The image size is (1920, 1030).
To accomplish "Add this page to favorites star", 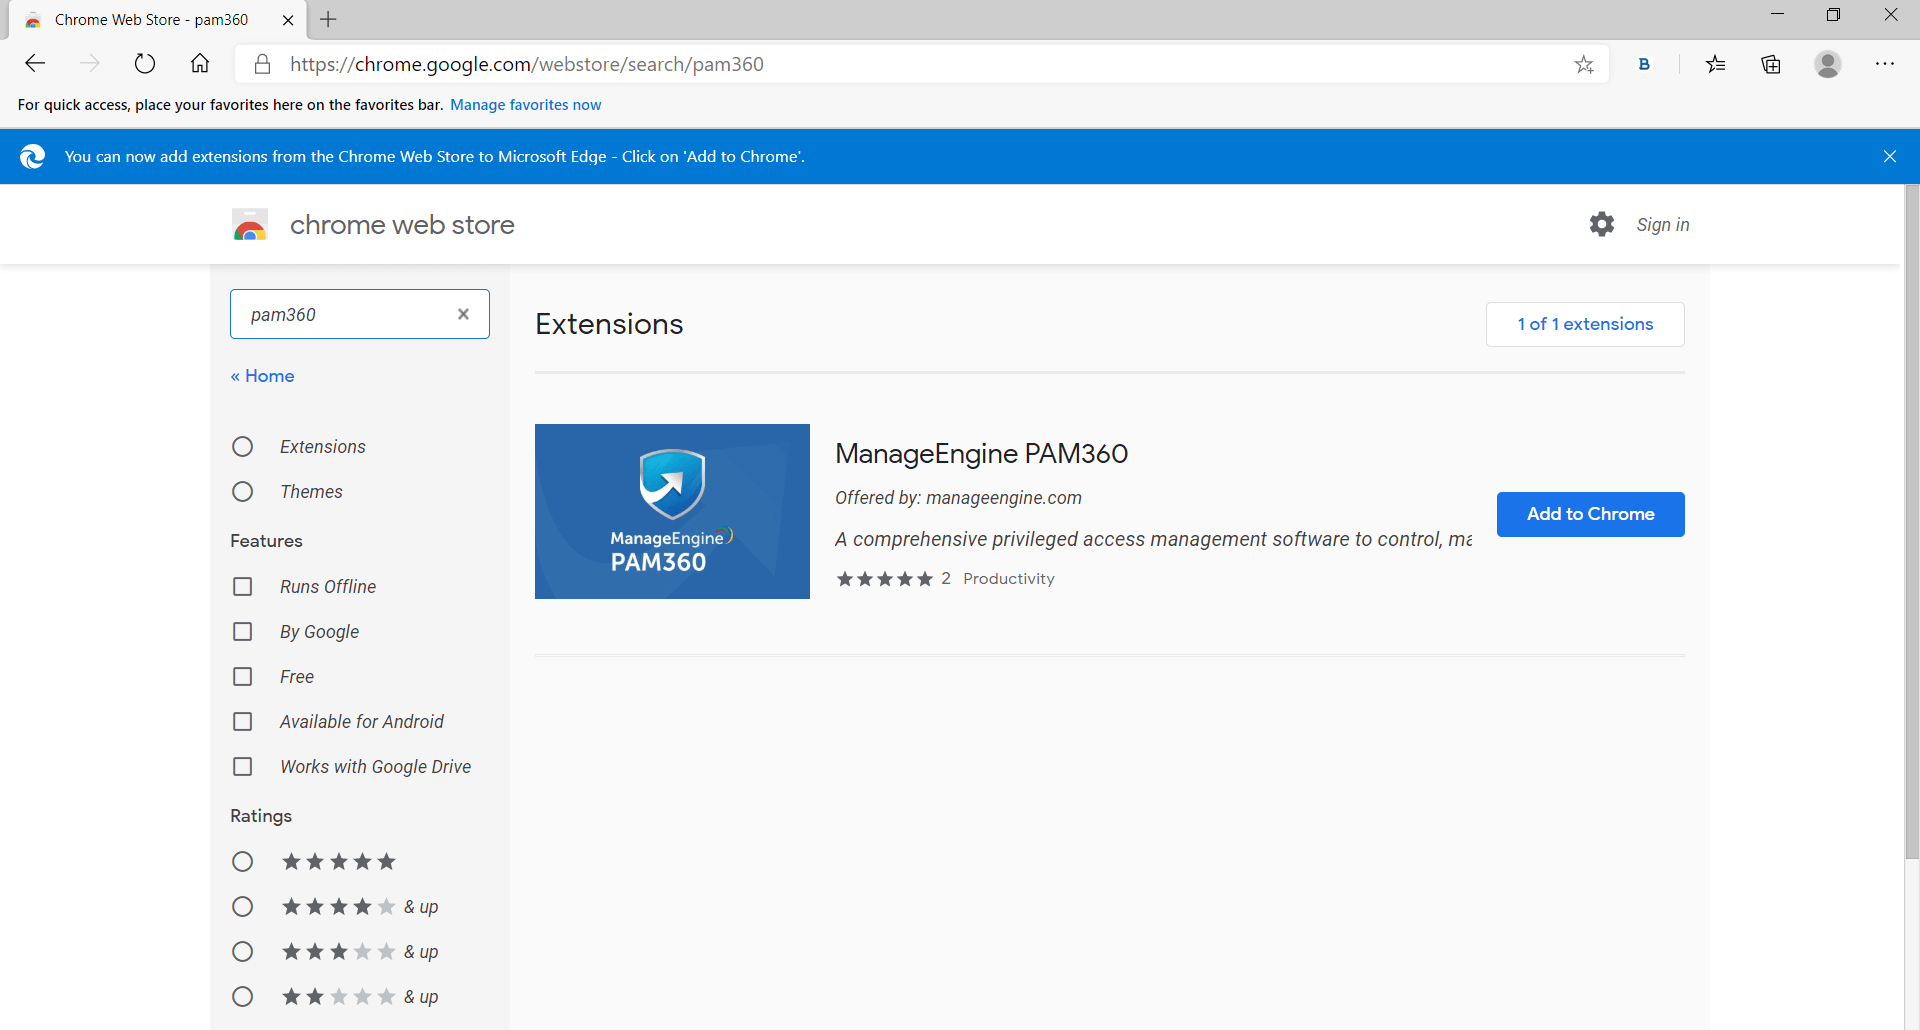I will [1584, 65].
